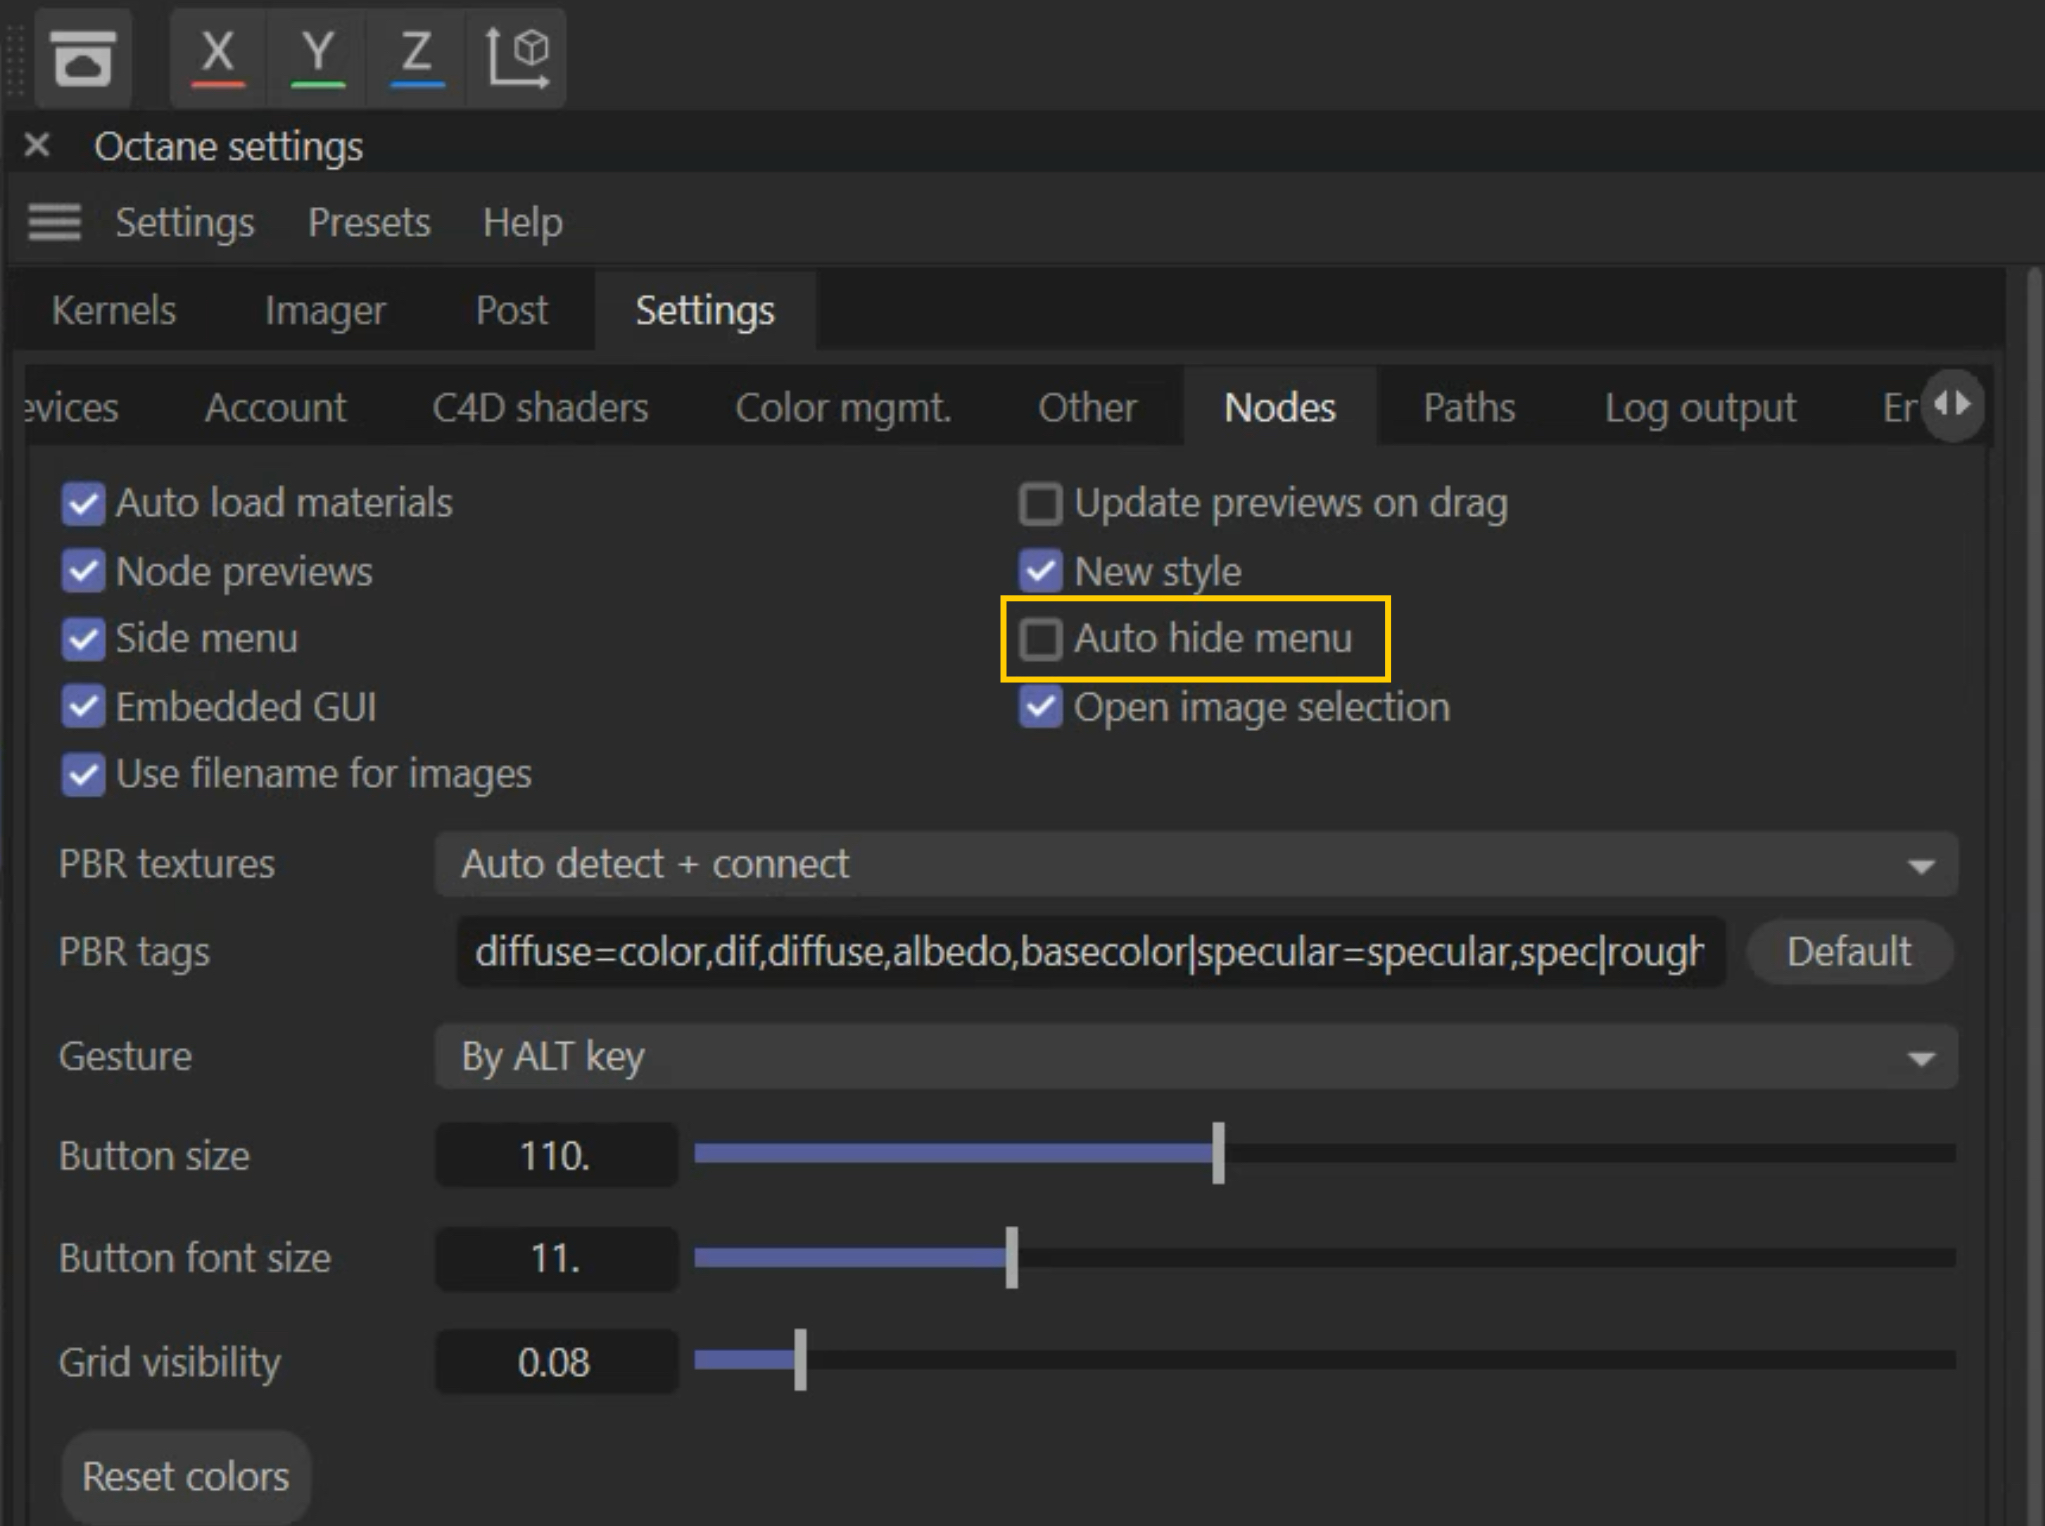
Task: Close the Octane settings panel
Action: click(x=37, y=146)
